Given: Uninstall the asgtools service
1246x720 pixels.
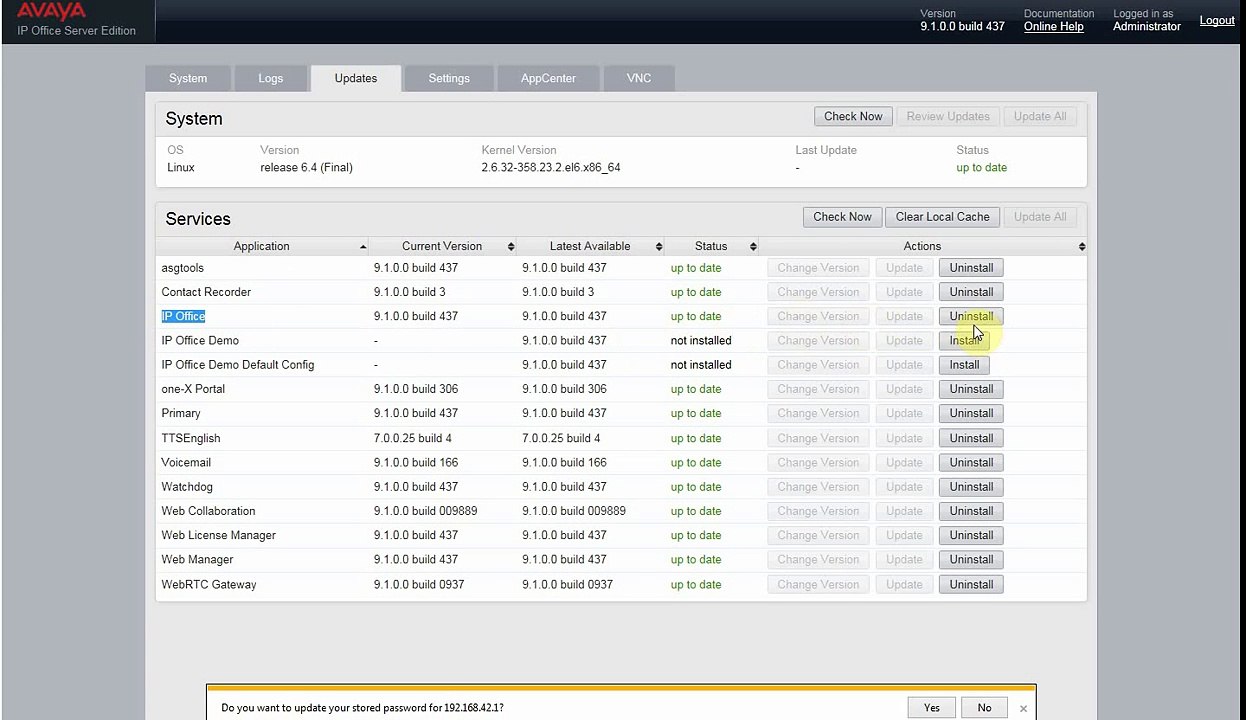Looking at the screenshot, I should pyautogui.click(x=971, y=268).
